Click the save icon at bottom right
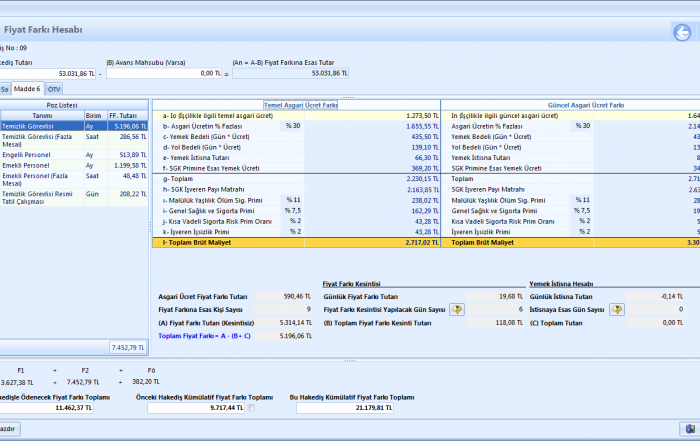700x441 pixels. coord(689,428)
